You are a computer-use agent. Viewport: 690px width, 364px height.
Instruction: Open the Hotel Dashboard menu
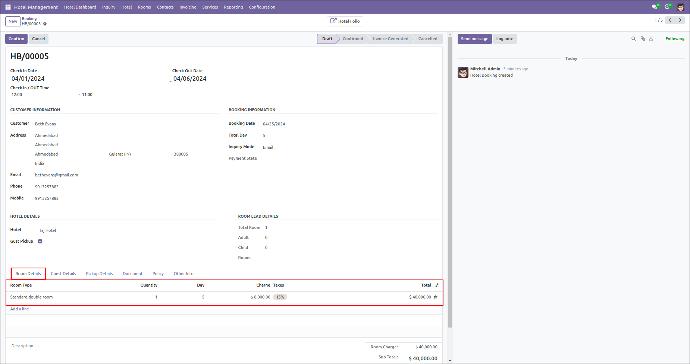(80, 7)
